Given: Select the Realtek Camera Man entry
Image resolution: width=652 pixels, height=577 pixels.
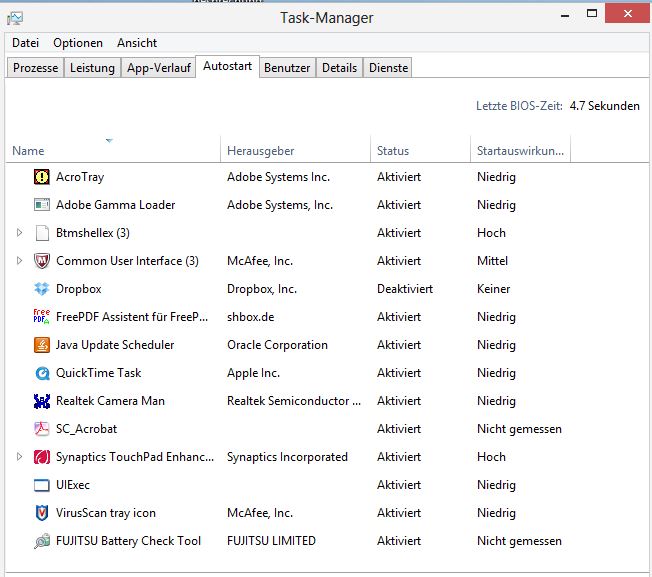Looking at the screenshot, I should tap(110, 401).
